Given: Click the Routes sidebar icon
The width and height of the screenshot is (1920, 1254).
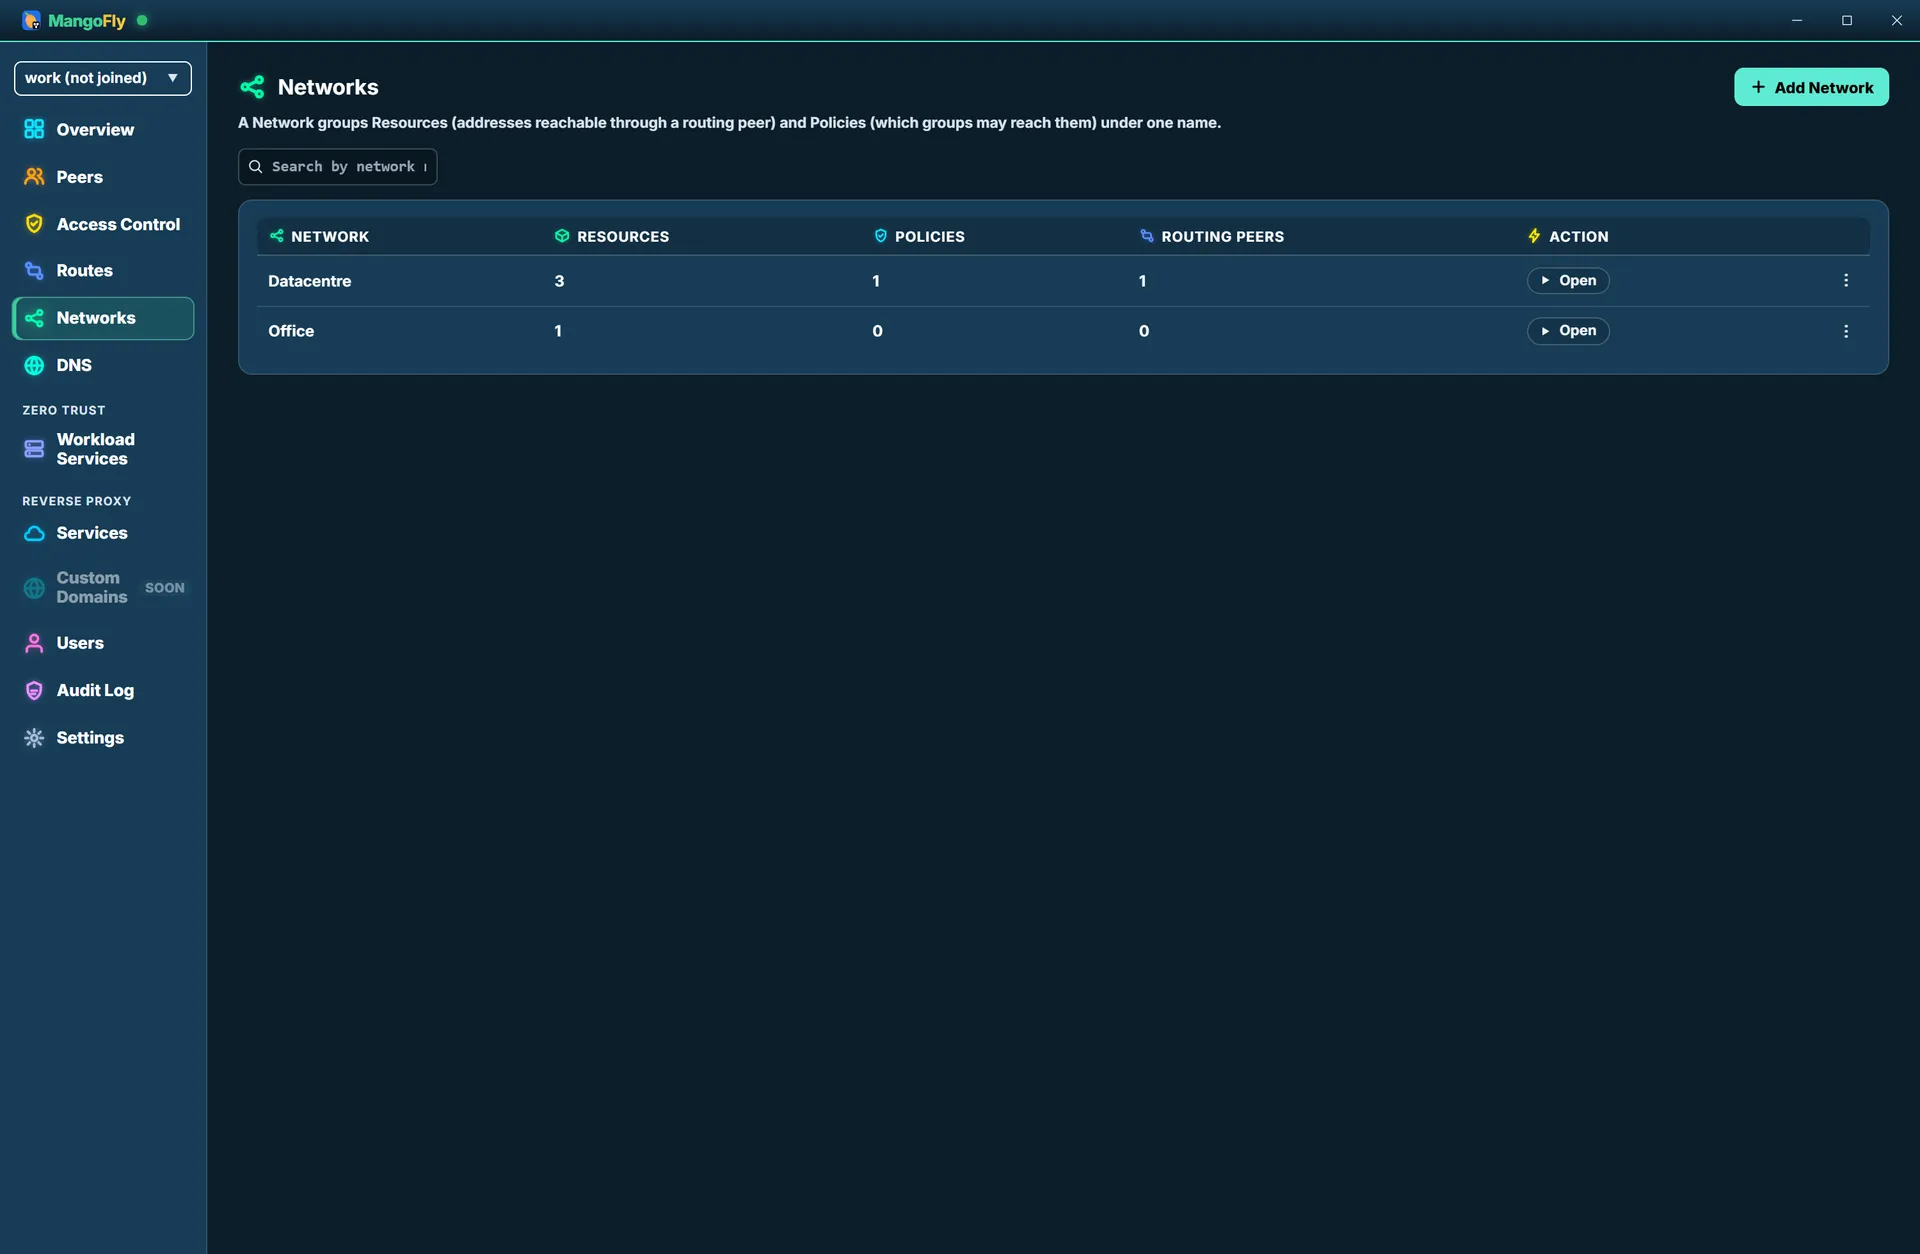Looking at the screenshot, I should pos(34,270).
